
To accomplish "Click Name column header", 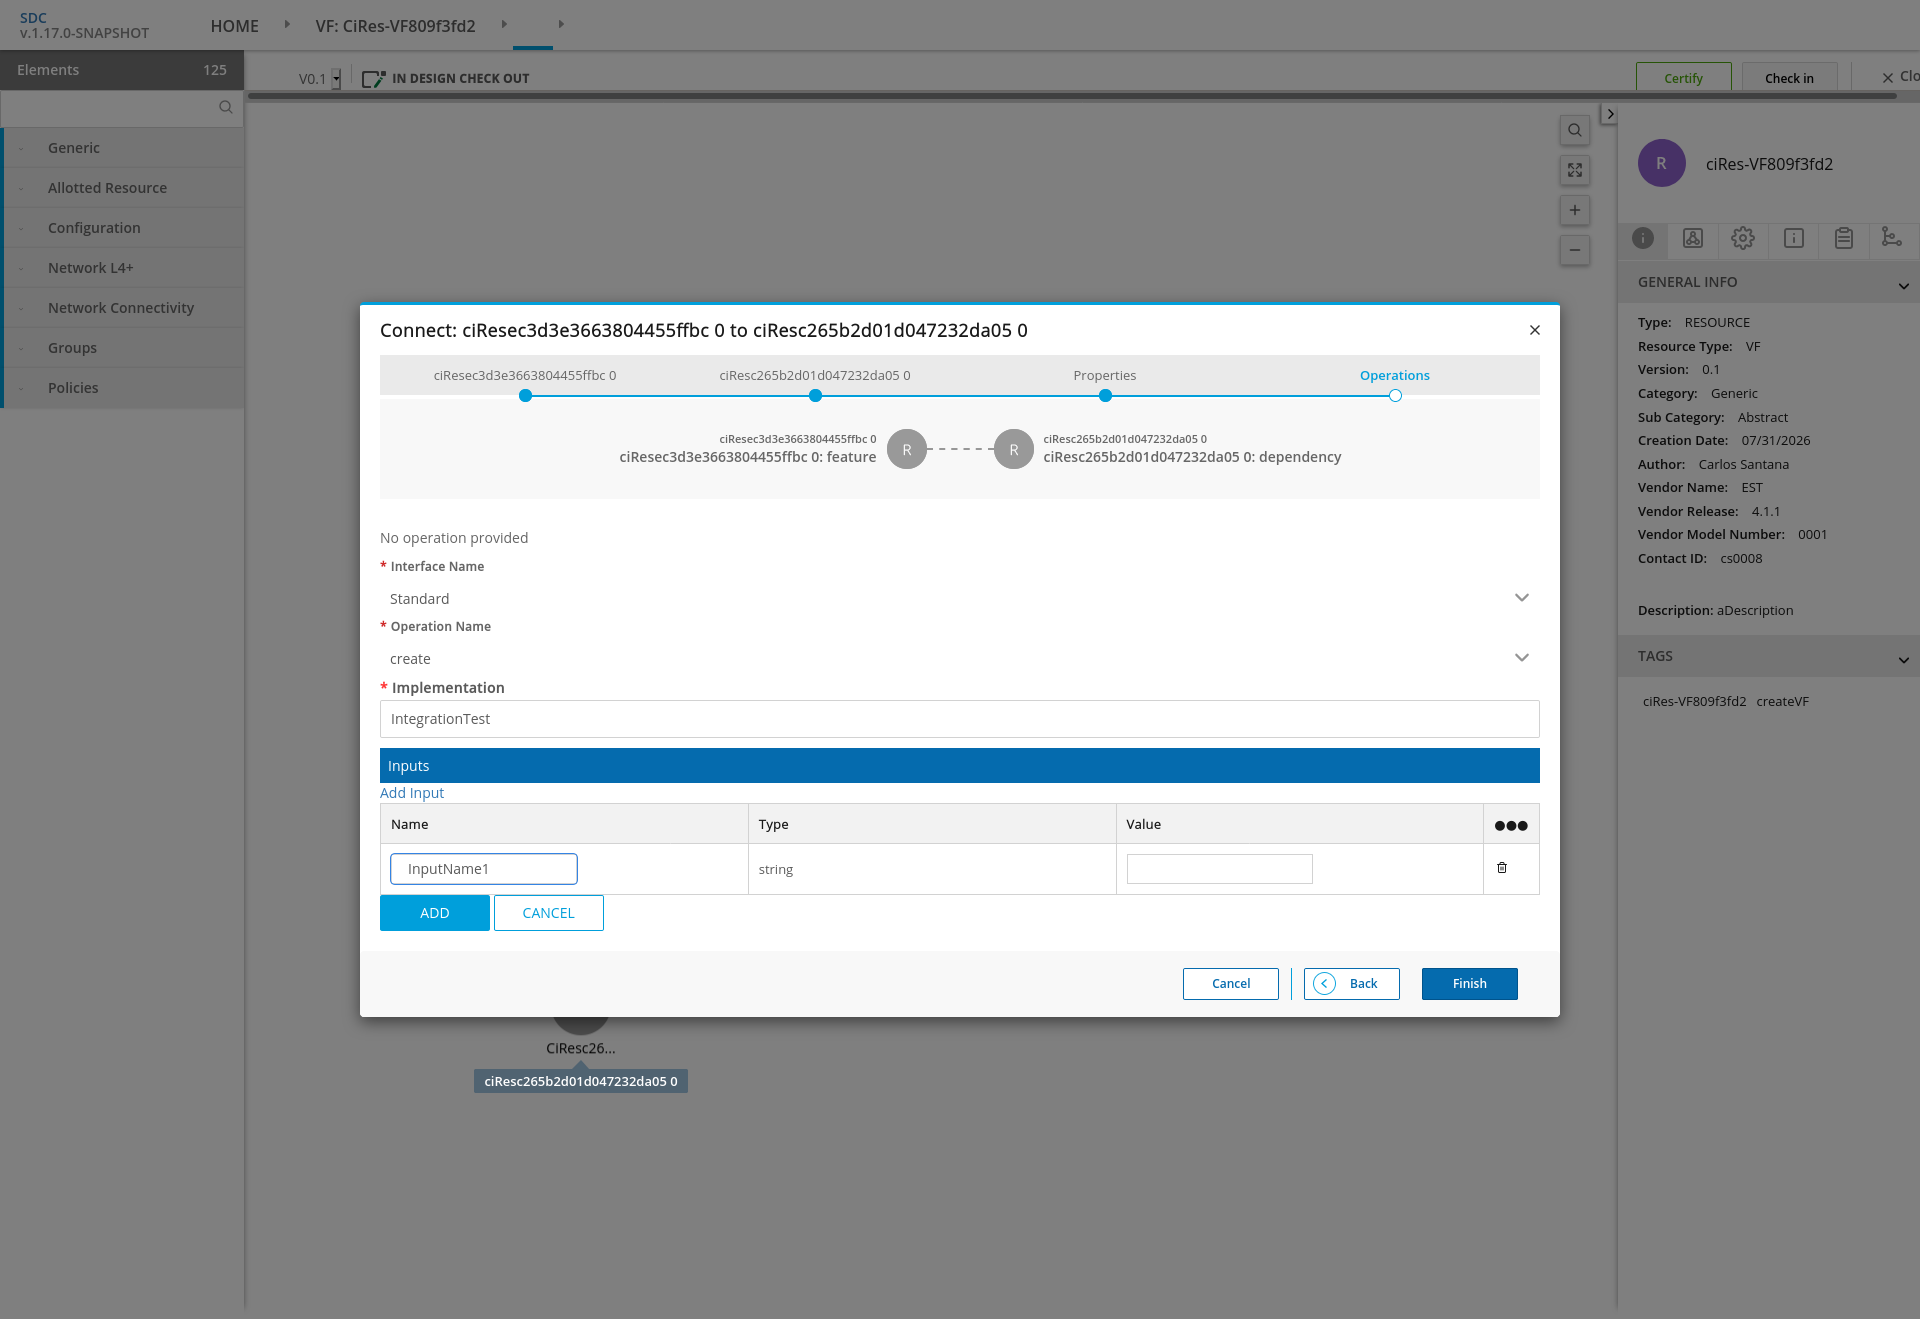I will 564,824.
